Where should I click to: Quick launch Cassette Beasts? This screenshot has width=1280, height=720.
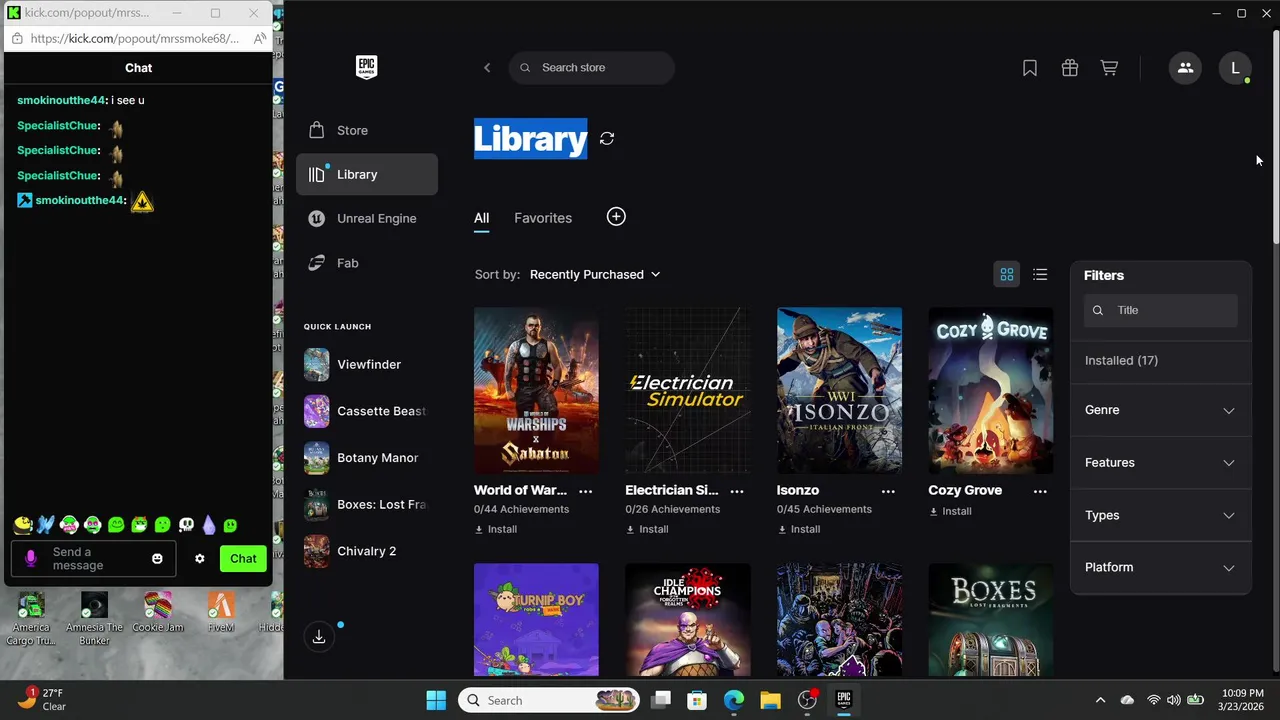367,411
